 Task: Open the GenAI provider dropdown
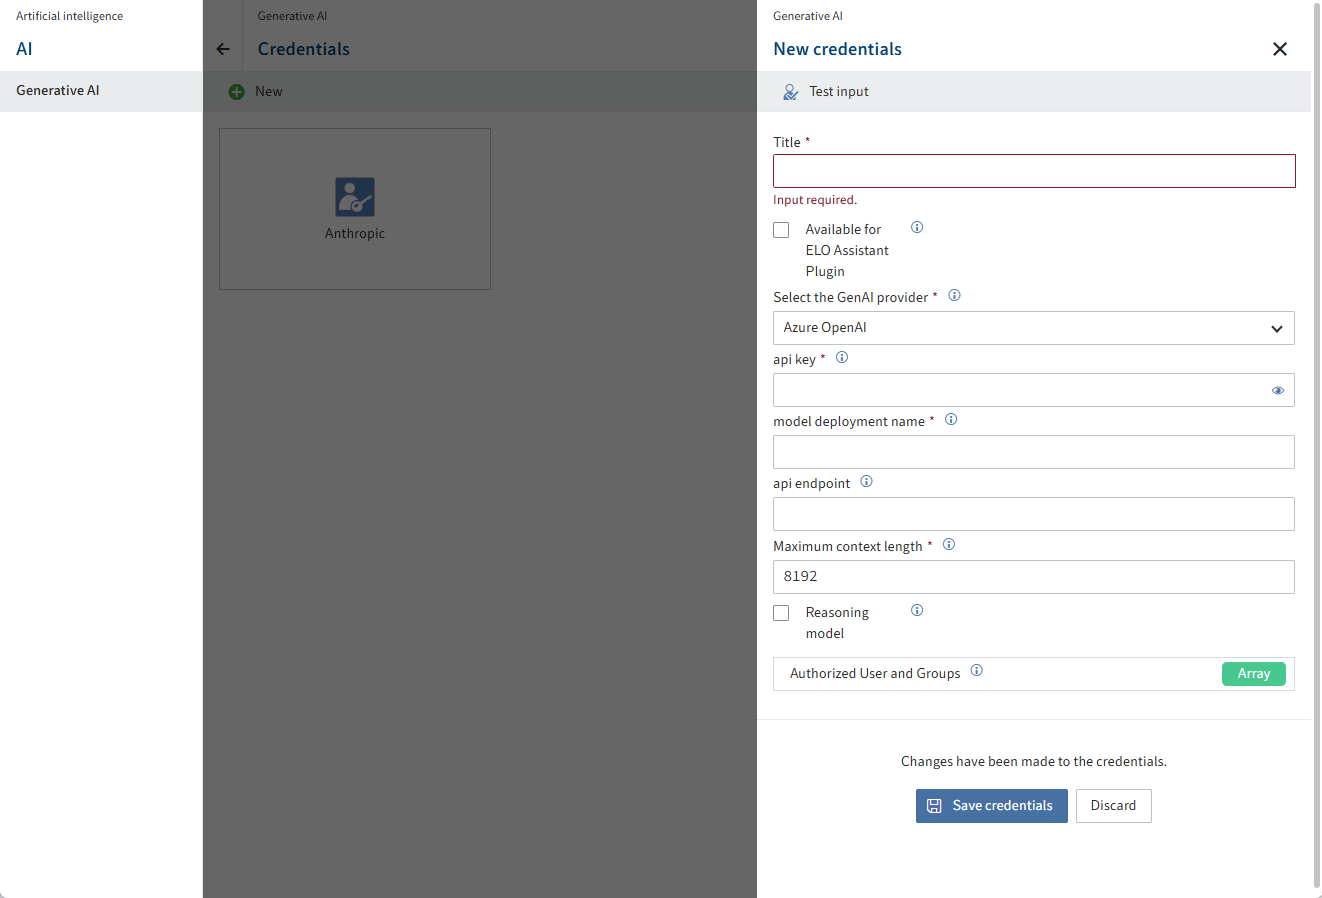pos(1034,328)
